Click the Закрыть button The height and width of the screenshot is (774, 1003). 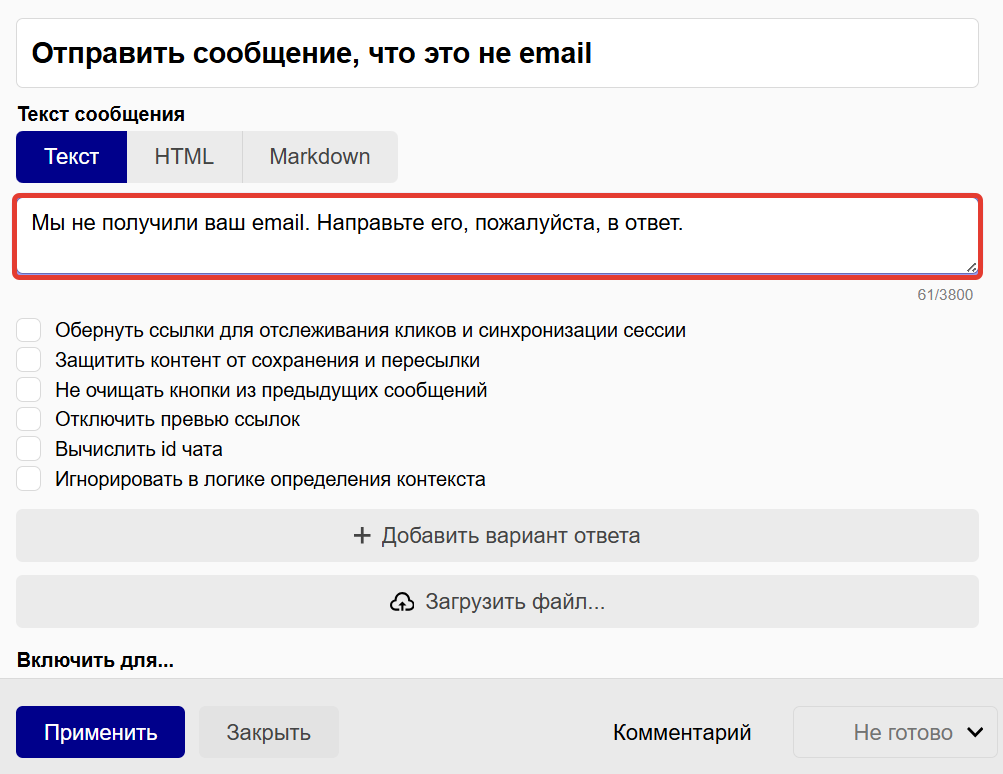coord(268,732)
